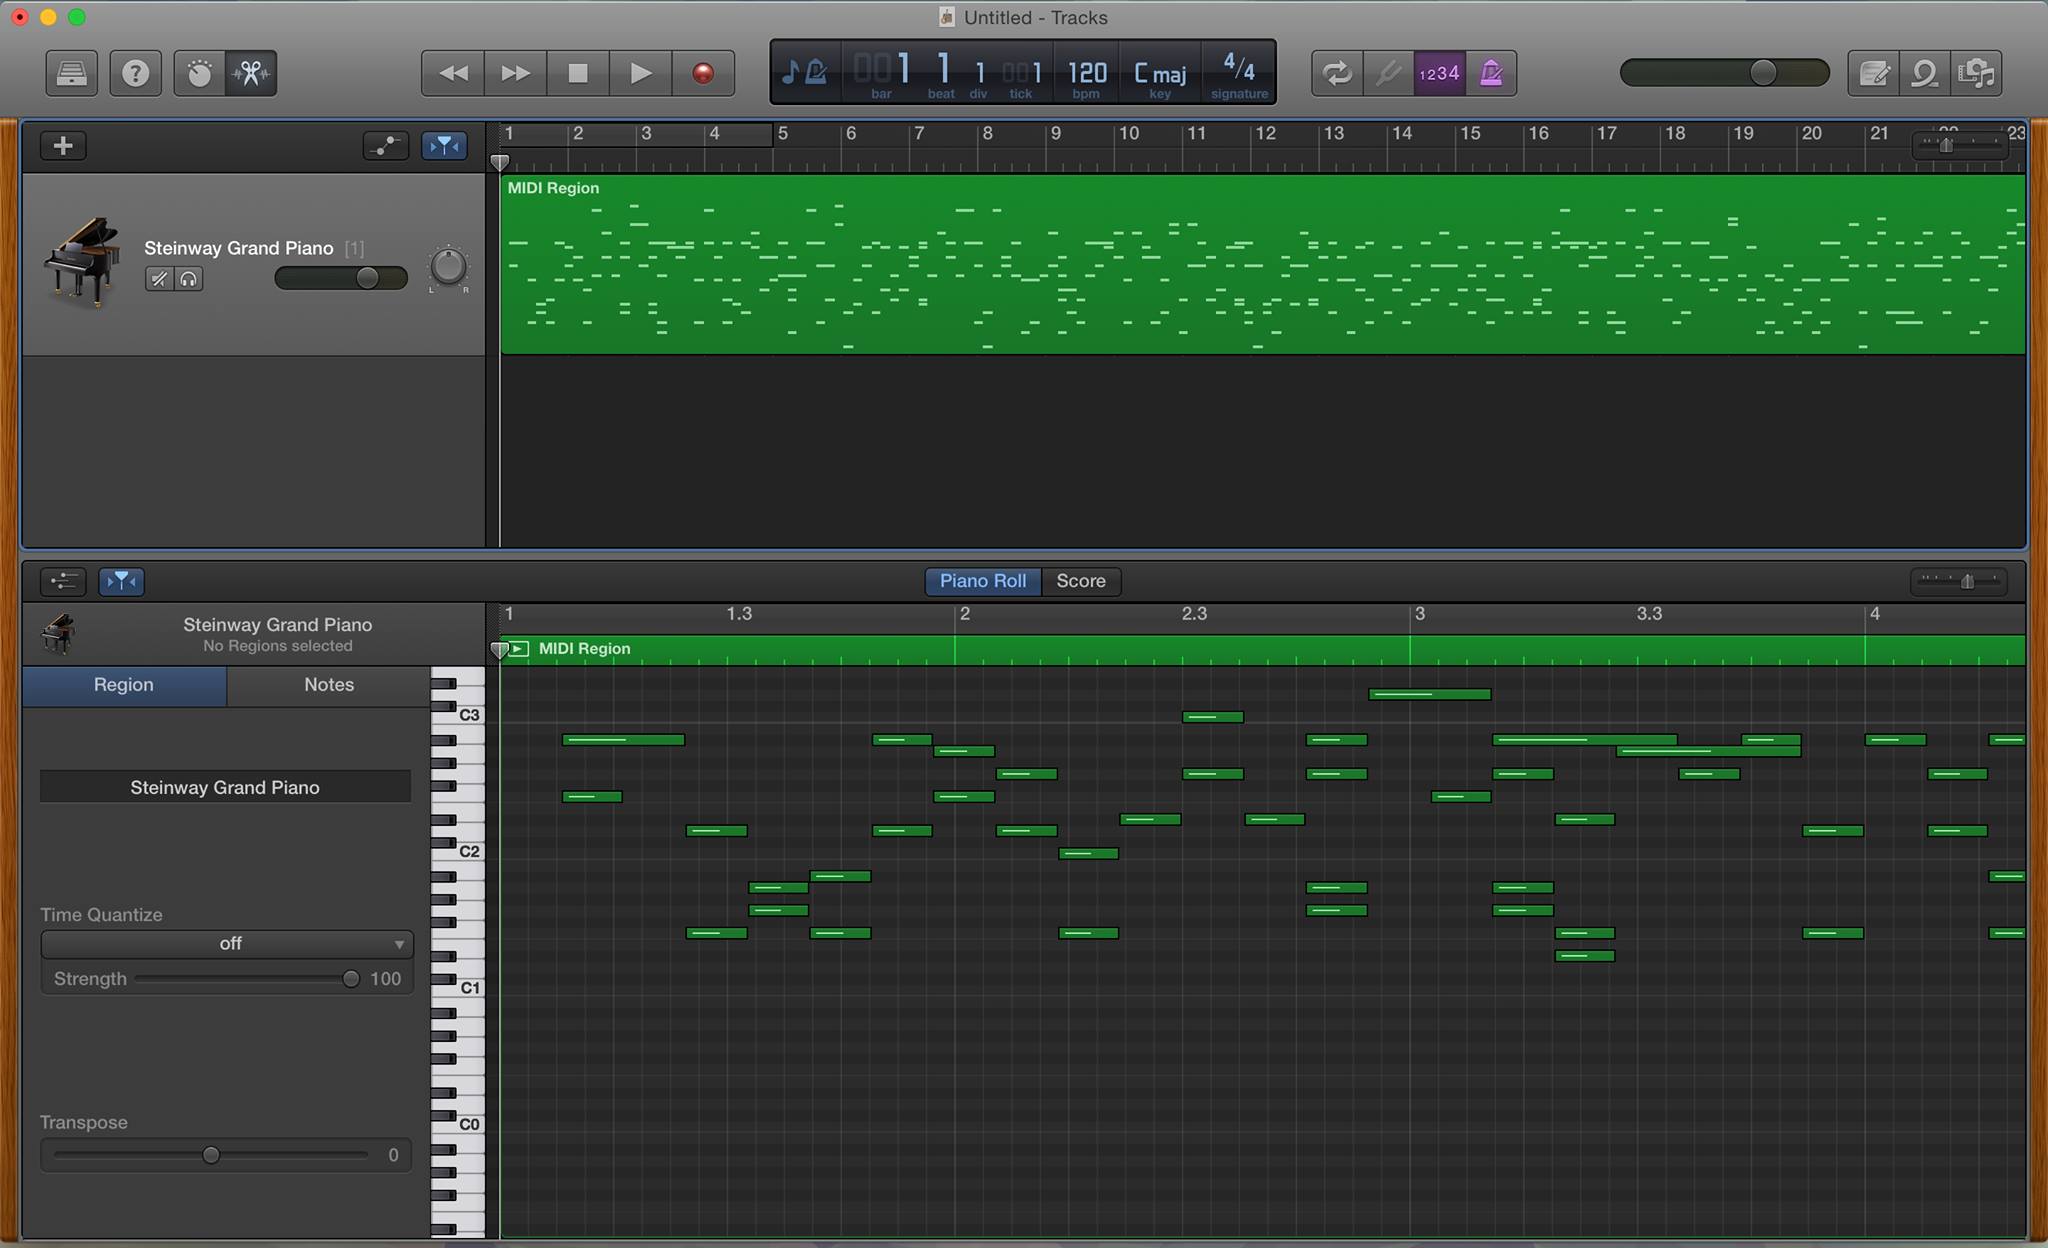Open the Media Browser button
Viewport: 2048px width, 1248px height.
pos(1977,73)
